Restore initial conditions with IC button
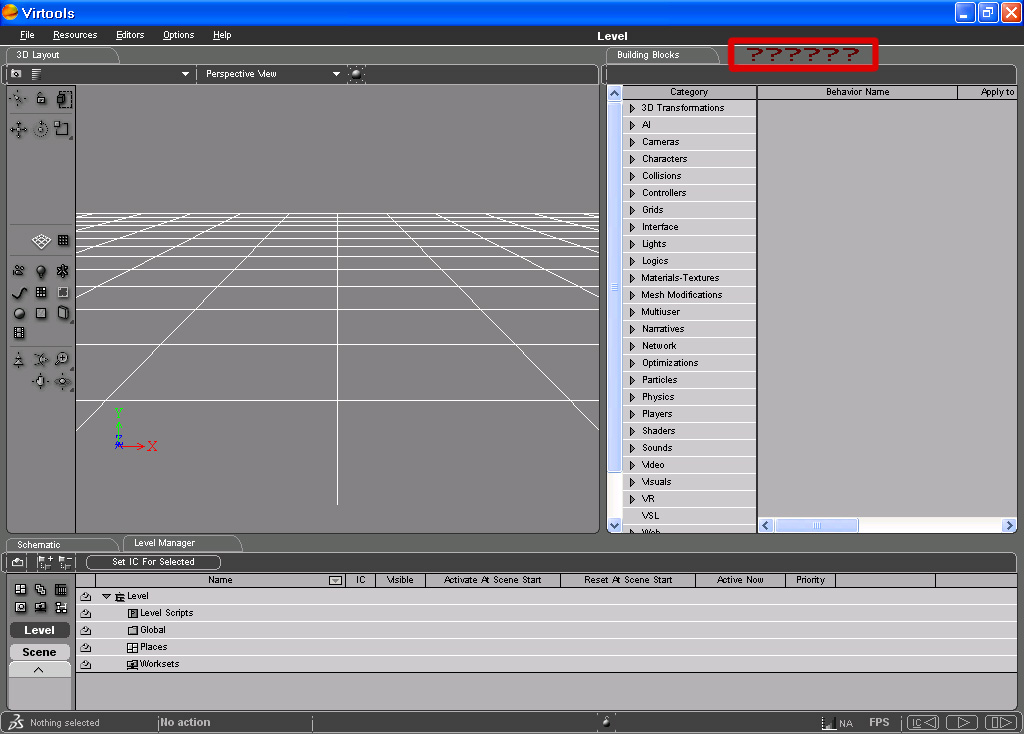The height and width of the screenshot is (734, 1024). 923,722
